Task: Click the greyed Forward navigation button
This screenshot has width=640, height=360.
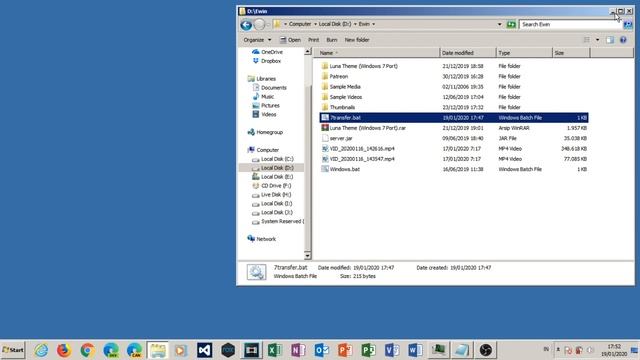Action: pyautogui.click(x=260, y=25)
